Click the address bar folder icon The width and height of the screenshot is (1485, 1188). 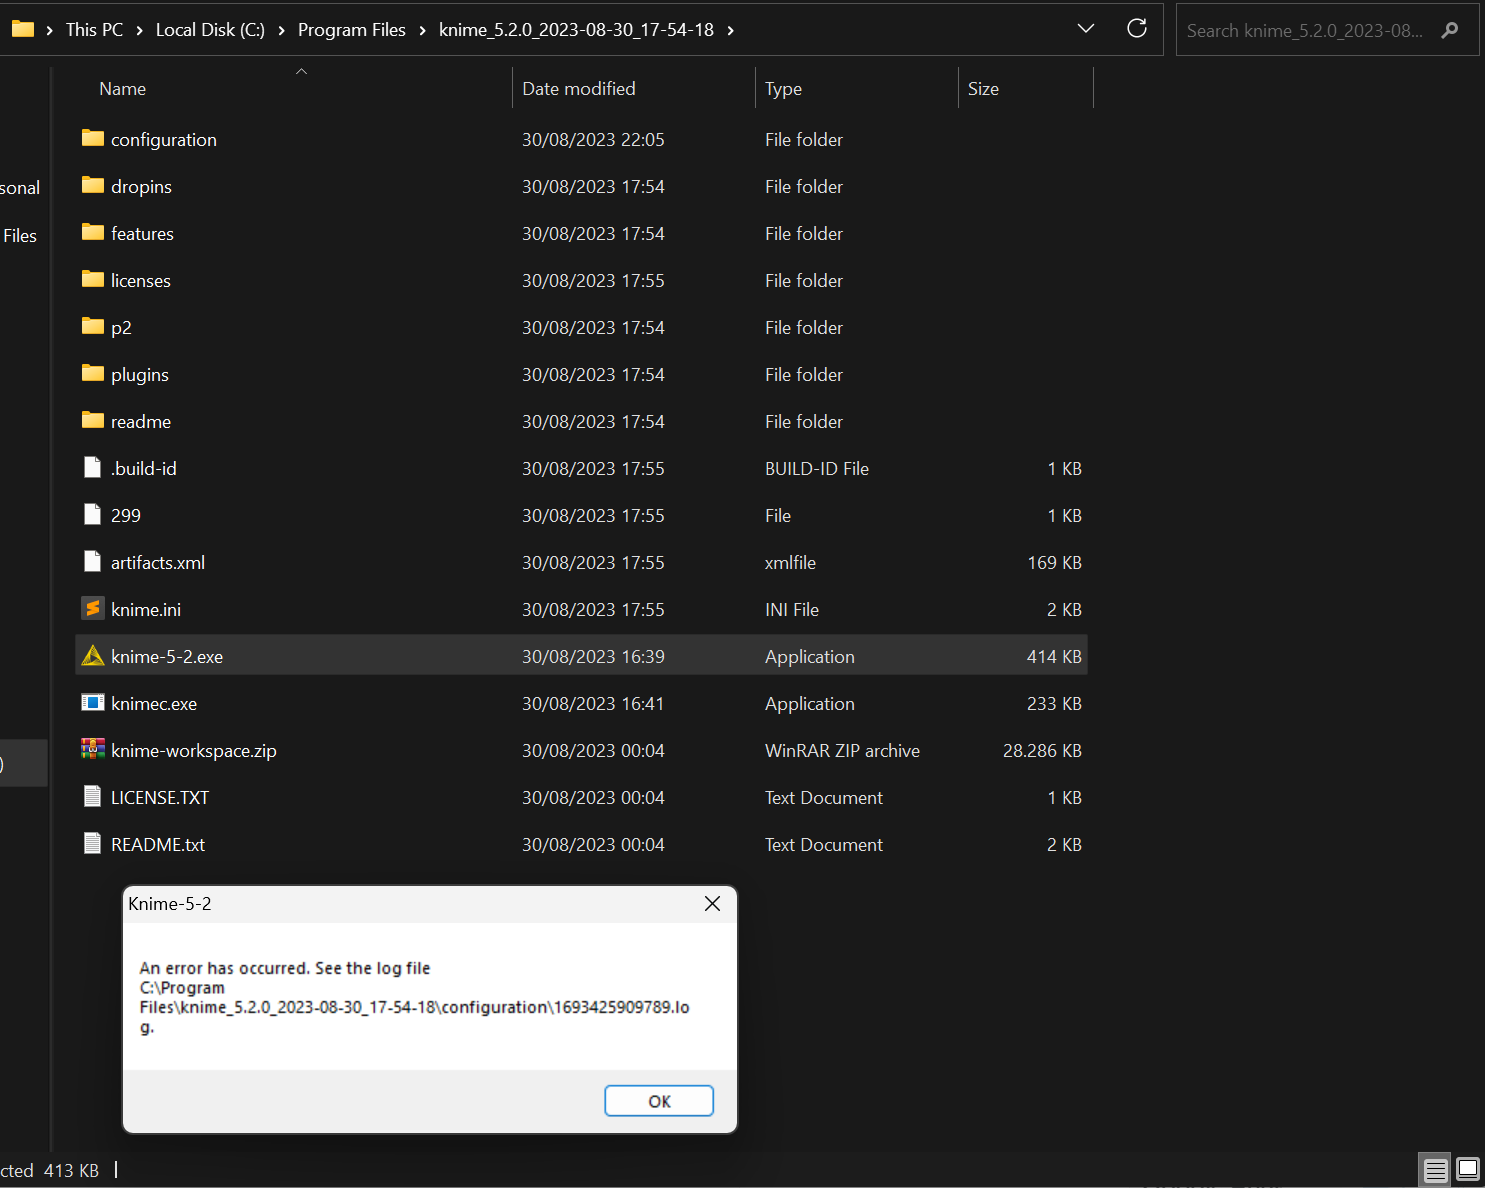[23, 29]
